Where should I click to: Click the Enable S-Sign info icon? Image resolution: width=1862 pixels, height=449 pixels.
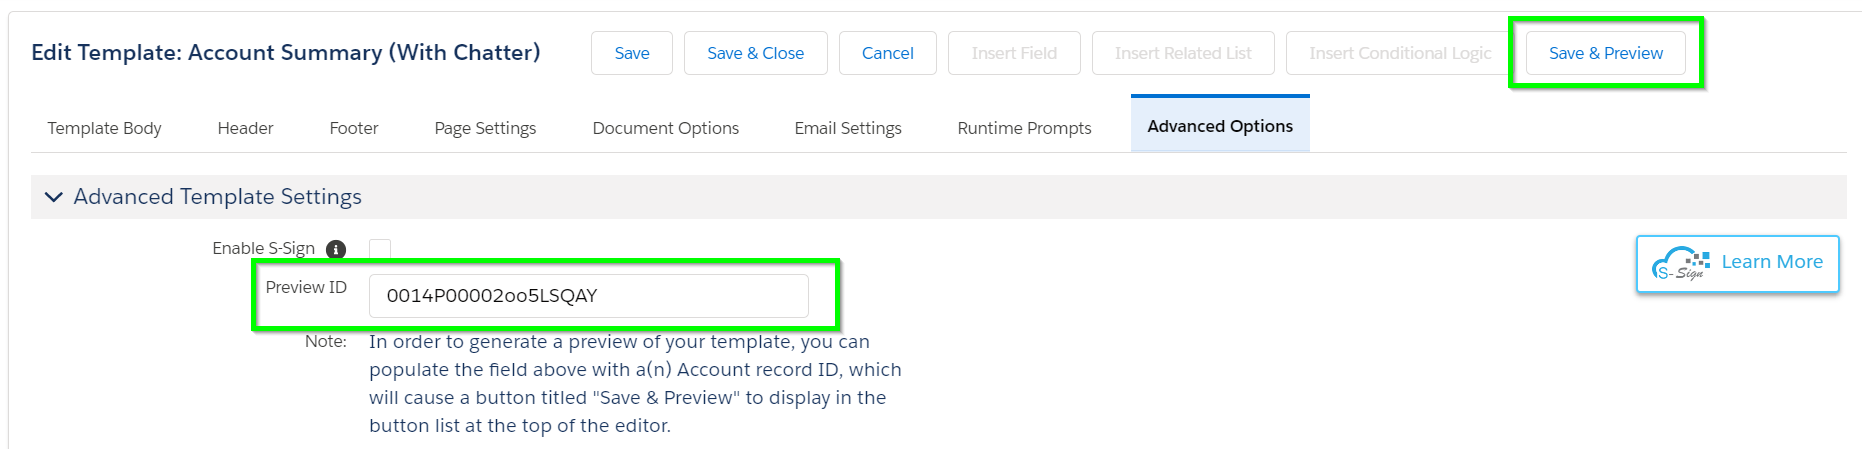coord(336,249)
